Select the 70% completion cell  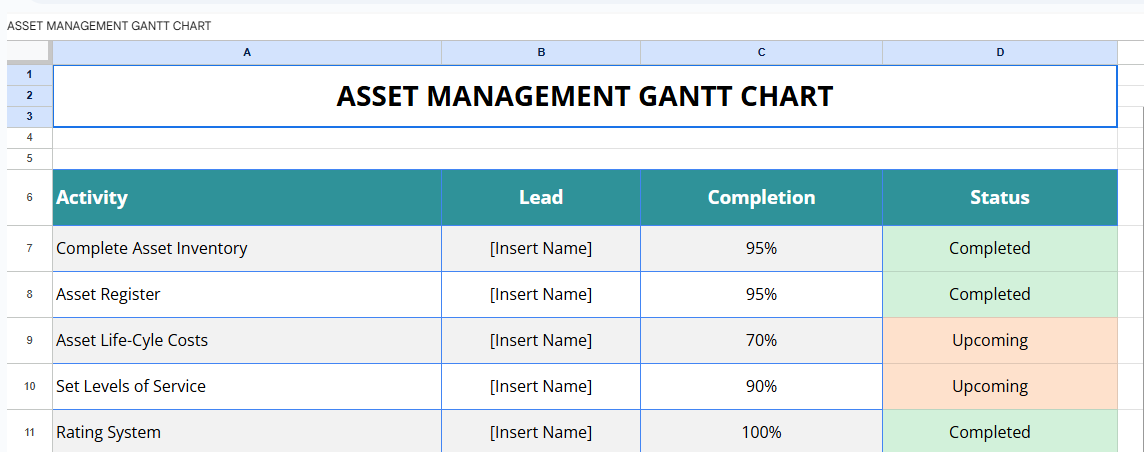point(761,340)
